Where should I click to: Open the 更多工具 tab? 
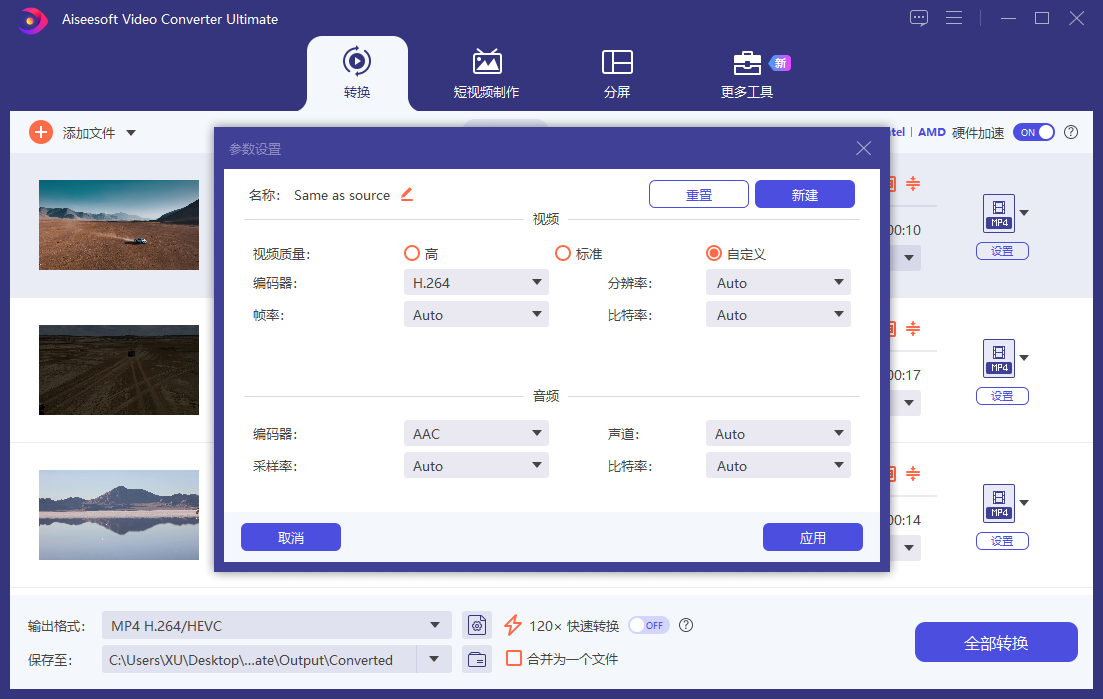coord(747,74)
